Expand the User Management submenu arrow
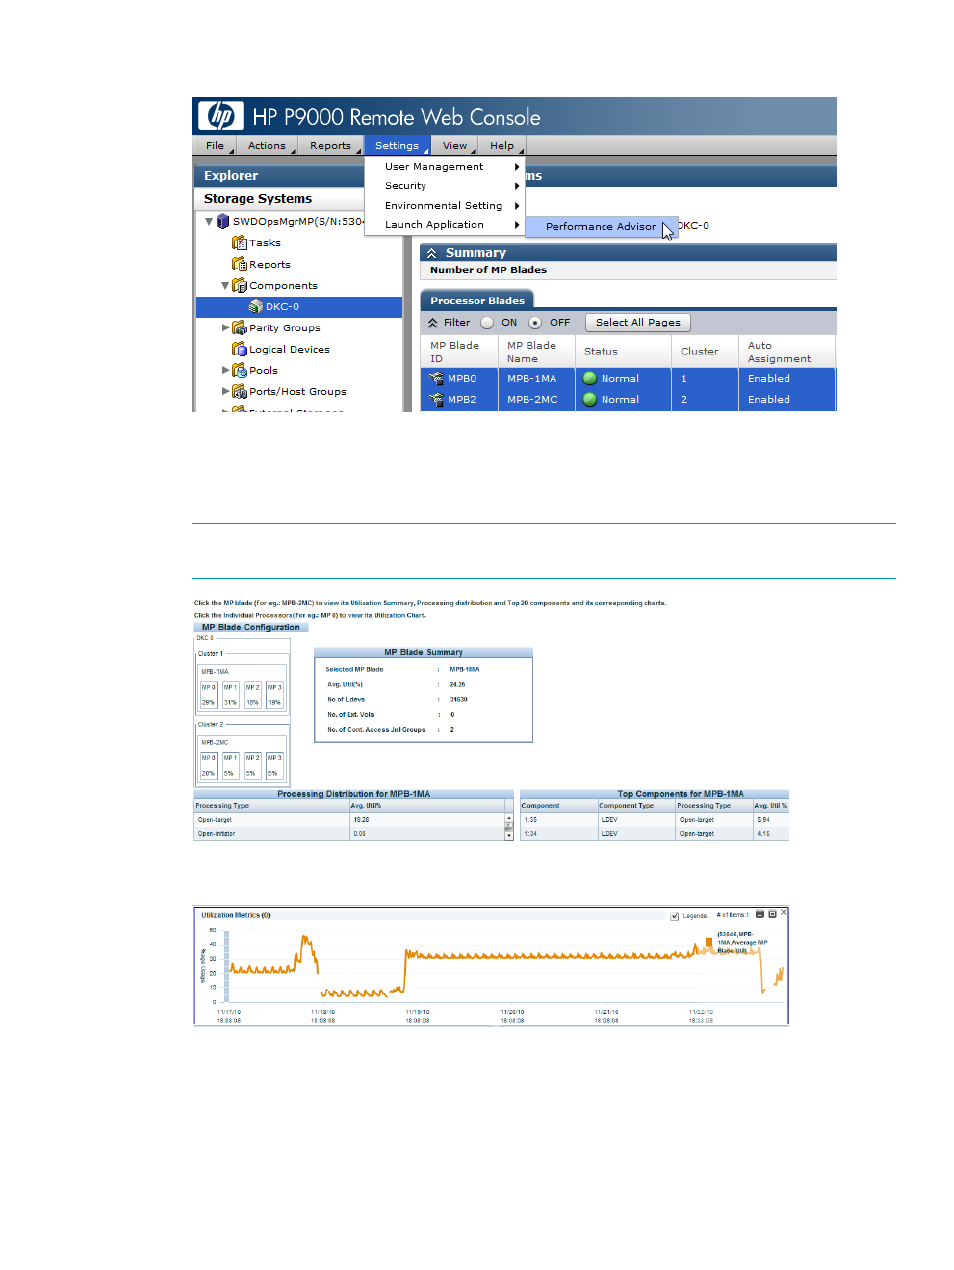The image size is (954, 1270). point(517,167)
